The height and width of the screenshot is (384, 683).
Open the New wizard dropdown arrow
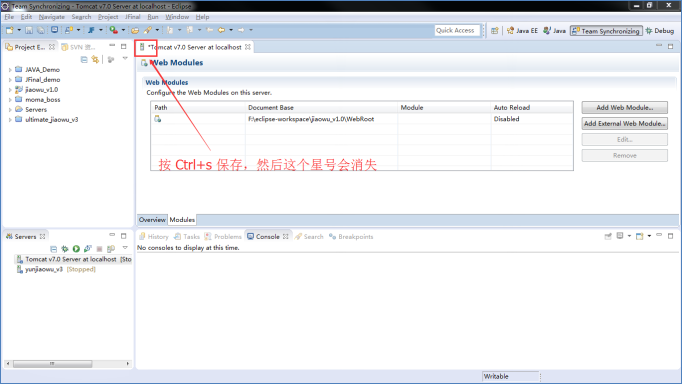[x=19, y=30]
